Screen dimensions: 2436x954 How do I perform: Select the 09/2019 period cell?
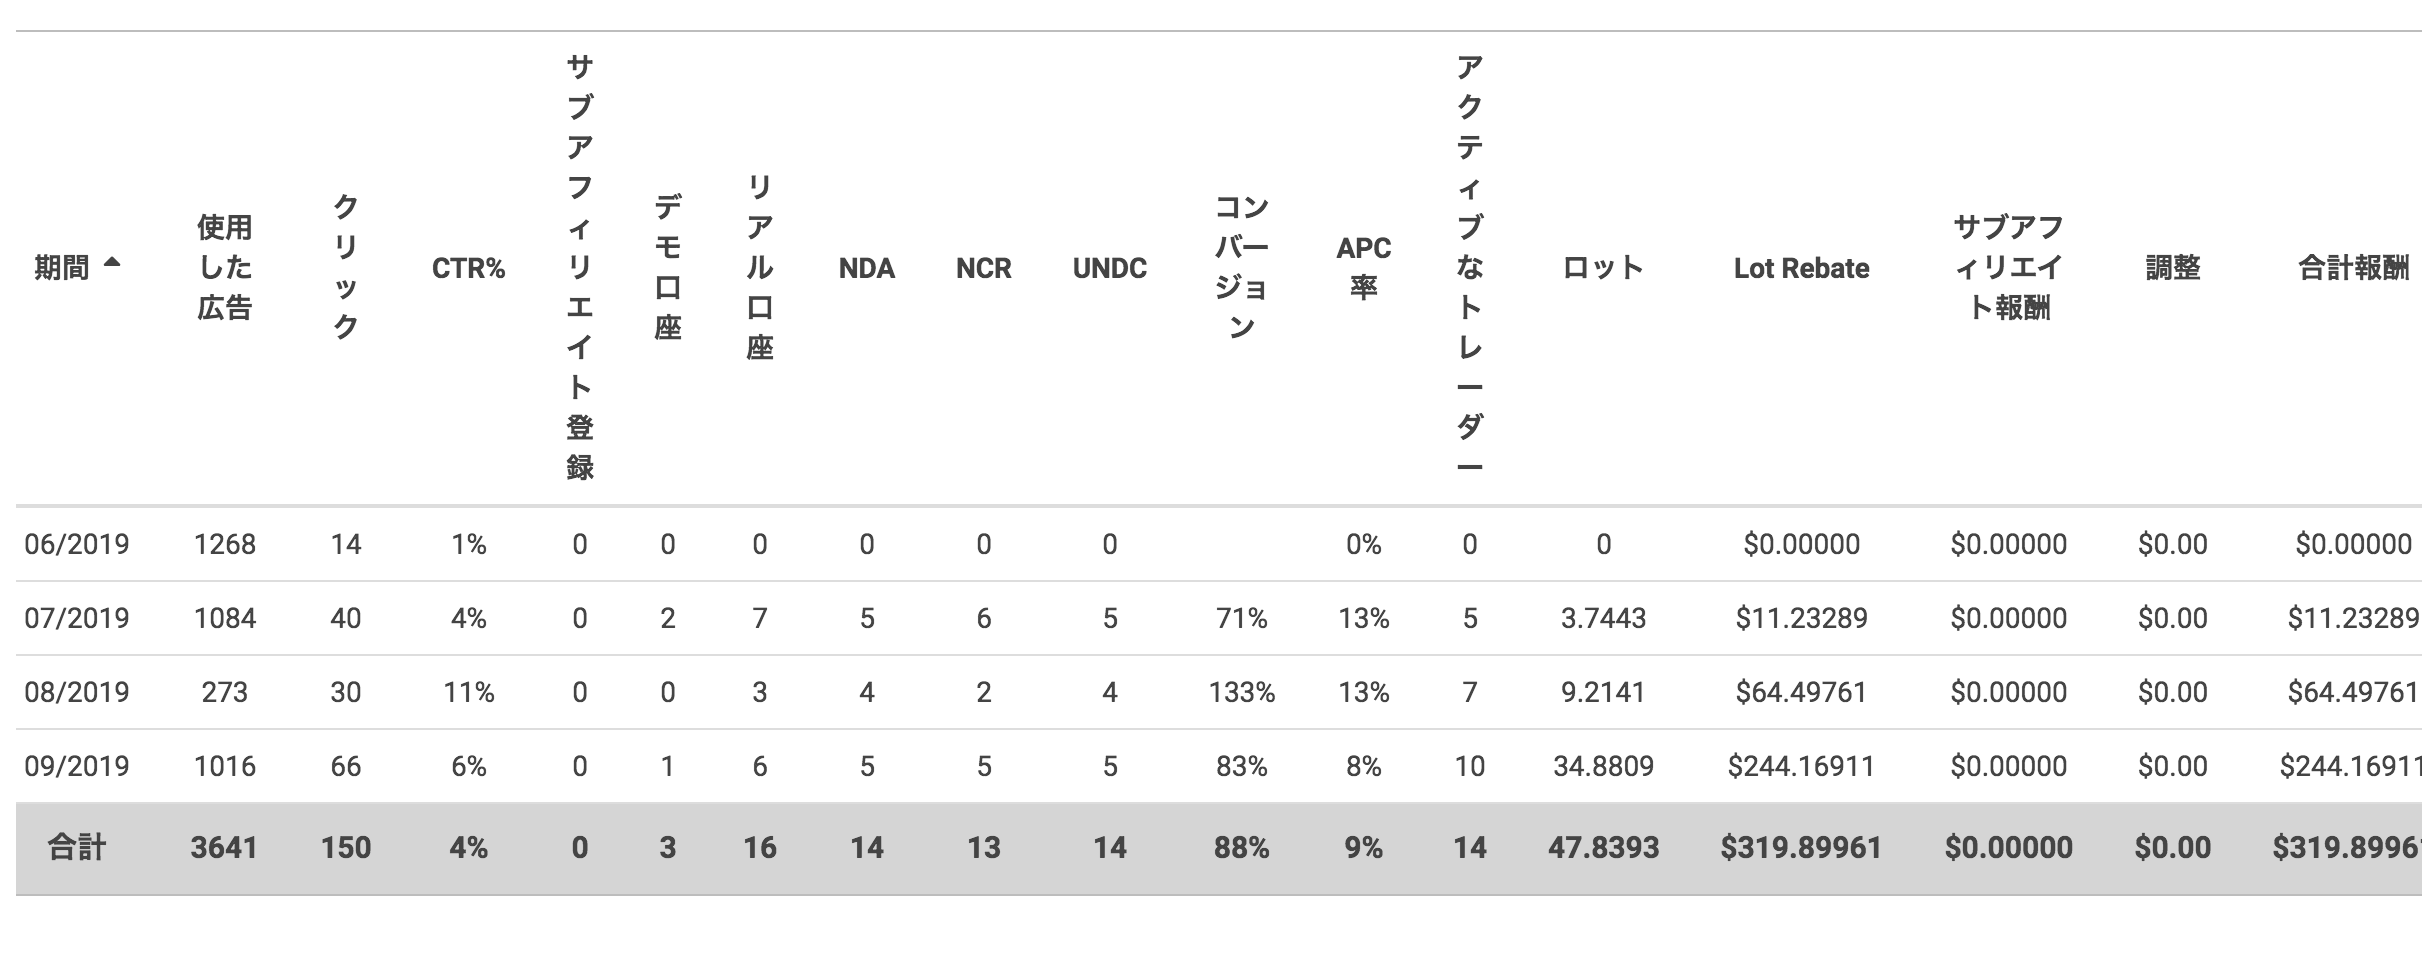point(77,766)
